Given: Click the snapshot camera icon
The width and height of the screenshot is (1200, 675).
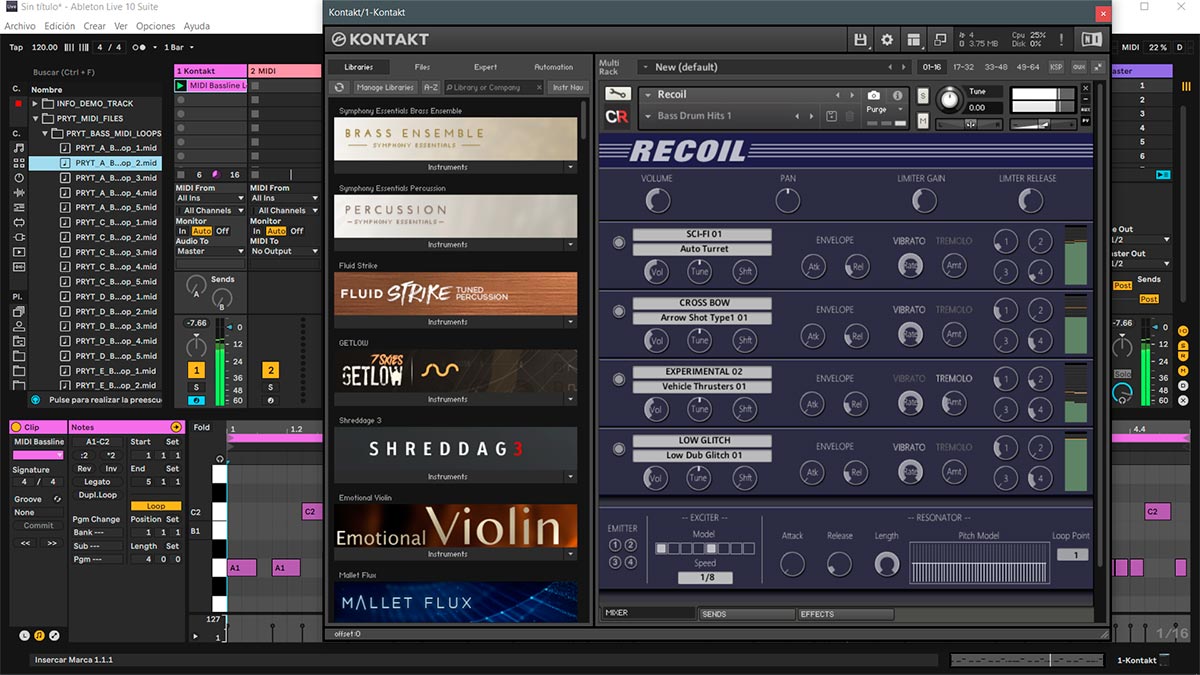Looking at the screenshot, I should (x=873, y=95).
